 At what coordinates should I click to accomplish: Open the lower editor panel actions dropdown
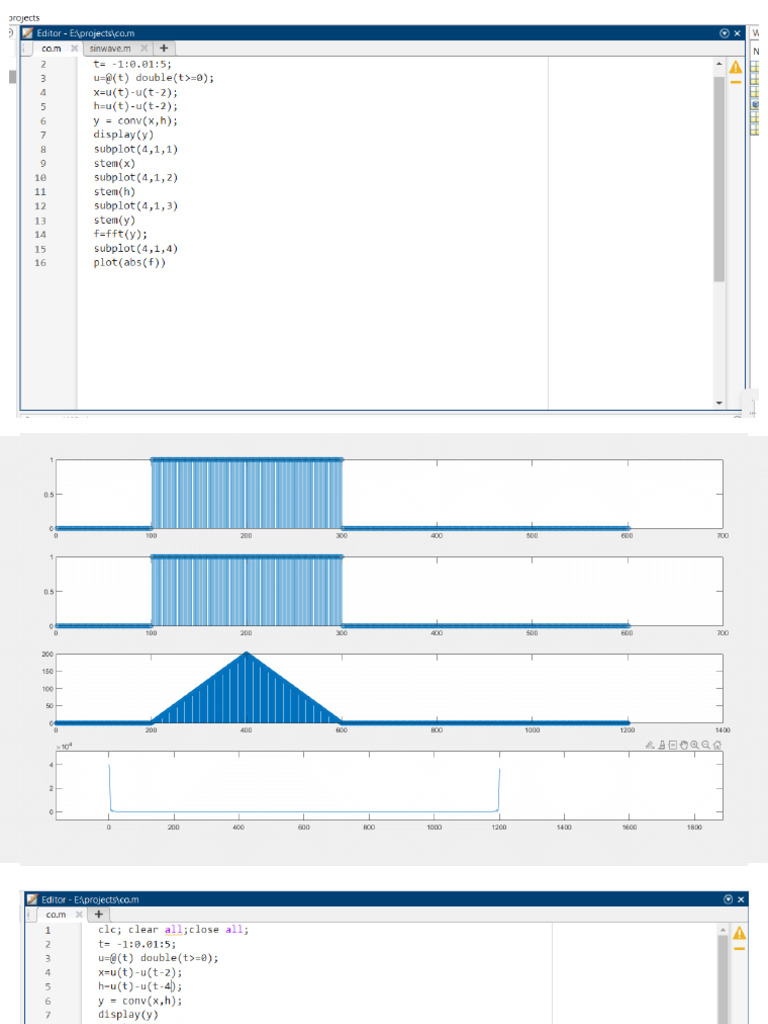726,899
